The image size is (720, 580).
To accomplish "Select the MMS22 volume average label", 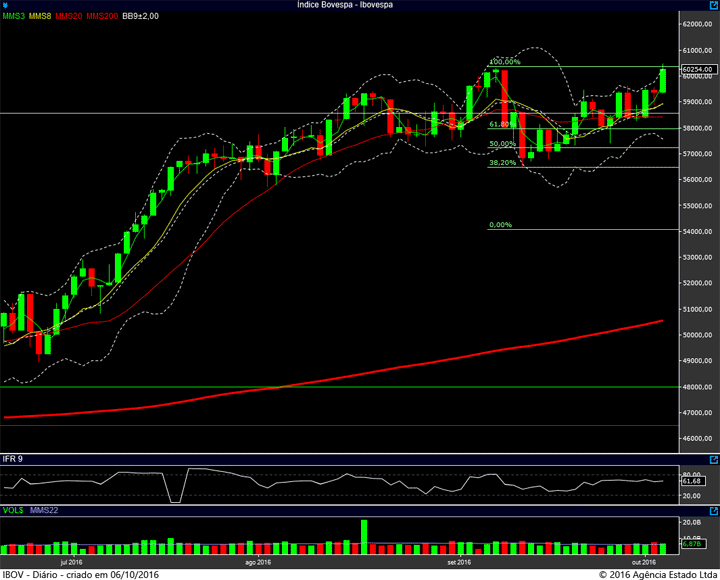I will coord(44,510).
